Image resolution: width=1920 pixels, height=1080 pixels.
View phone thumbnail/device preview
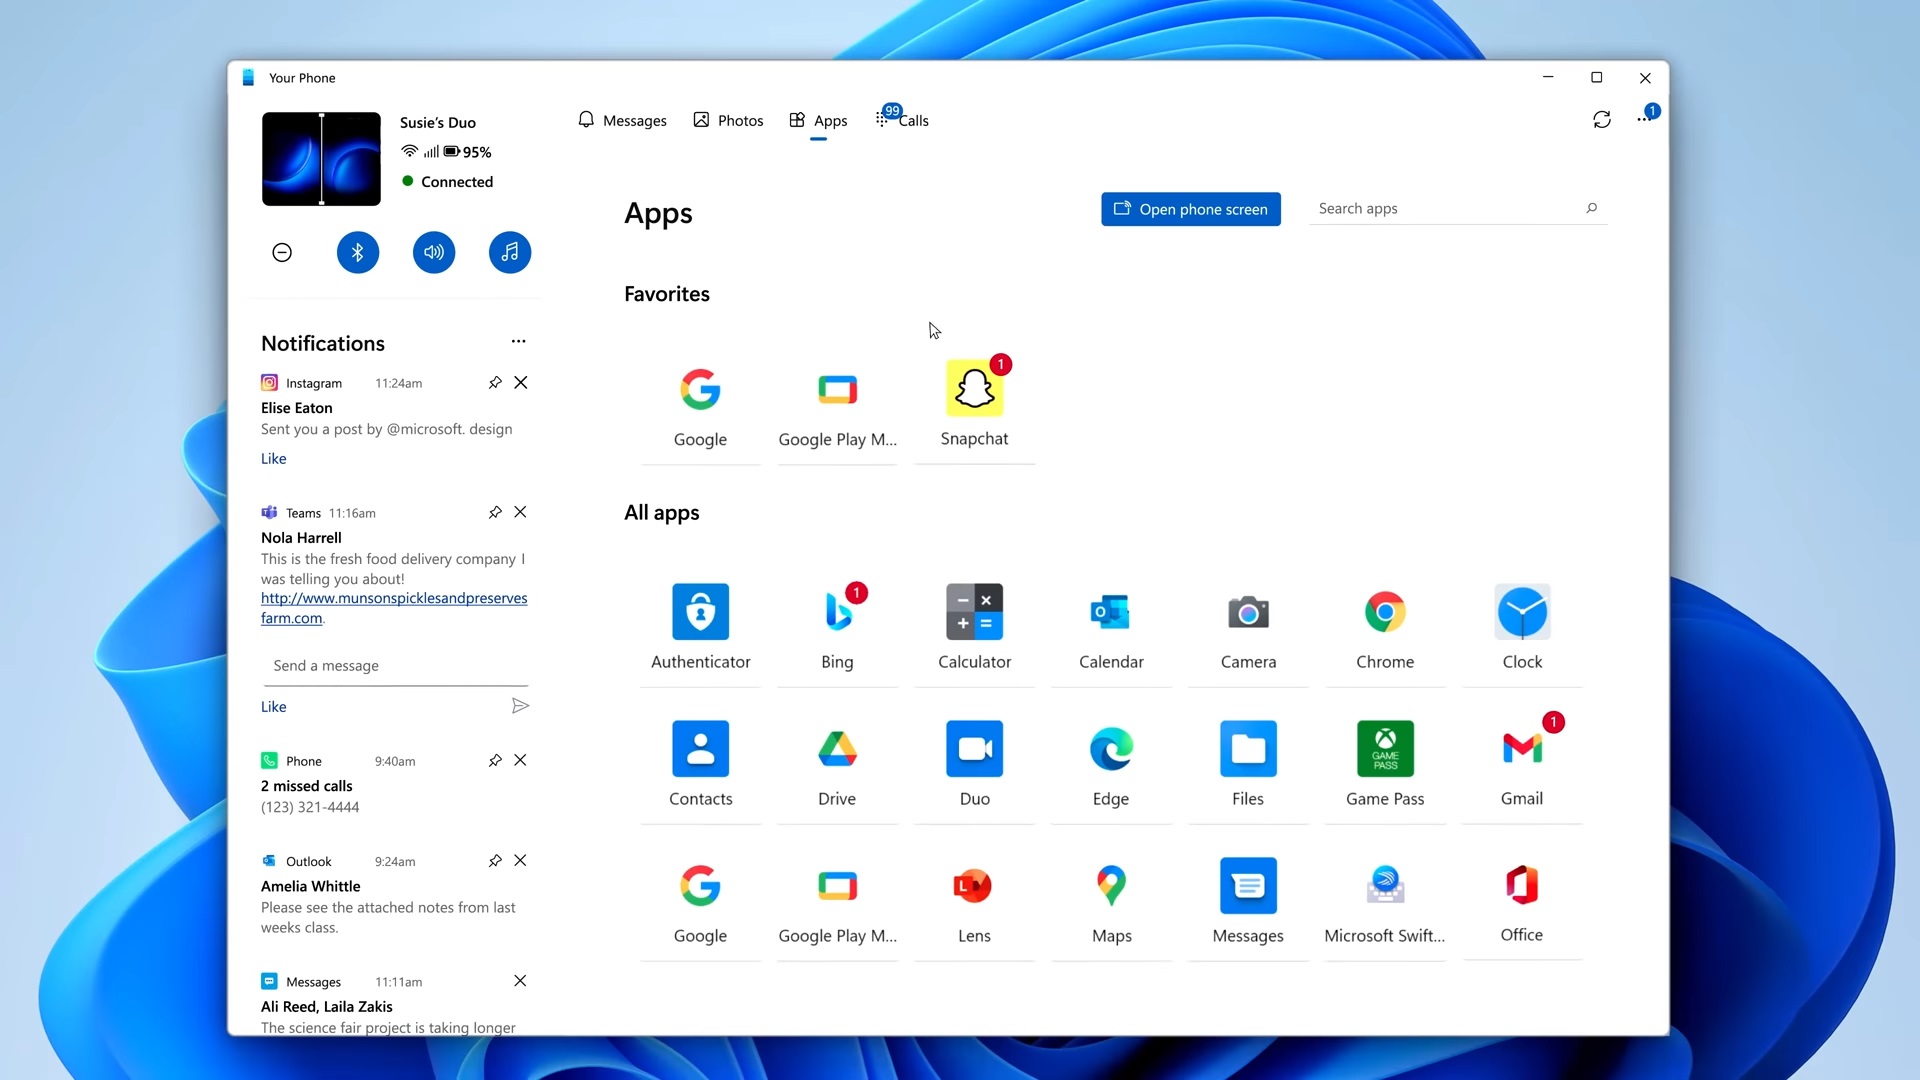(x=322, y=158)
